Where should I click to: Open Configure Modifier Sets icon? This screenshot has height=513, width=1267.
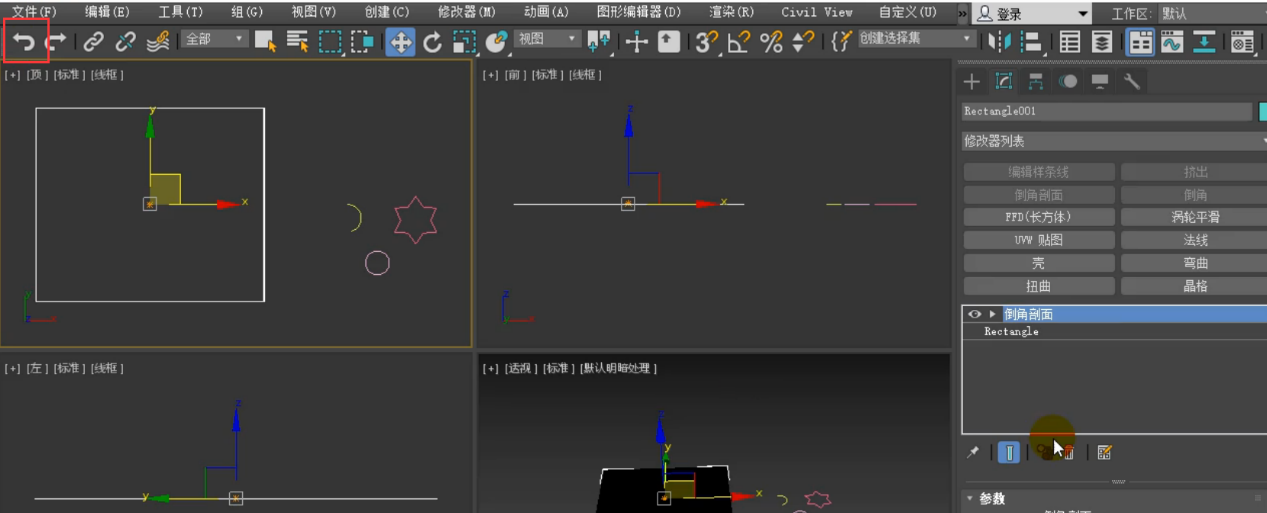point(1104,453)
